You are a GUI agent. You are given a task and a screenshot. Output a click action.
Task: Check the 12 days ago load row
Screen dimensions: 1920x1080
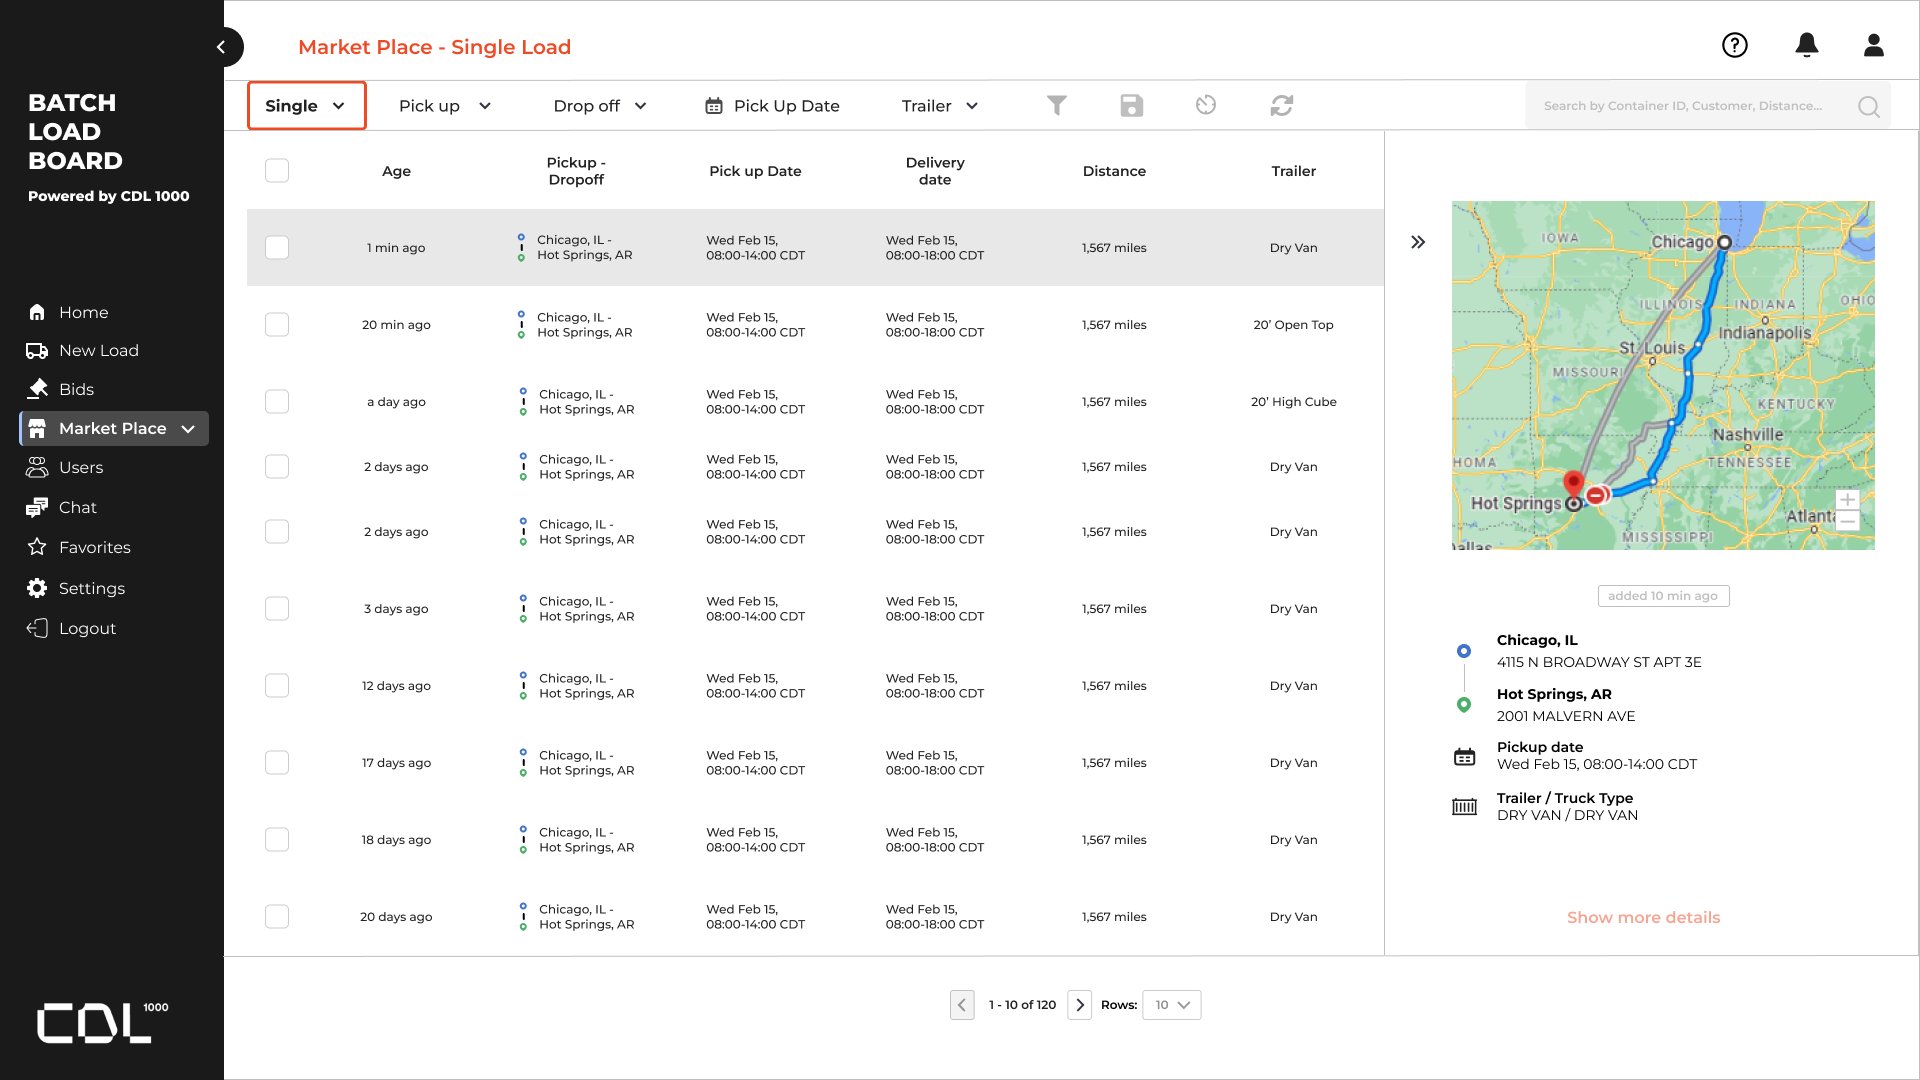pos(277,686)
